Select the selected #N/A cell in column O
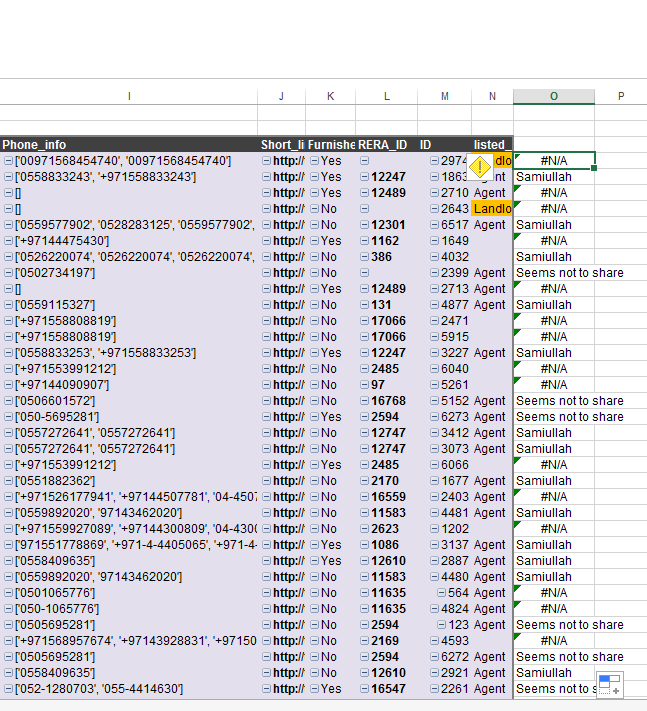 pyautogui.click(x=554, y=161)
